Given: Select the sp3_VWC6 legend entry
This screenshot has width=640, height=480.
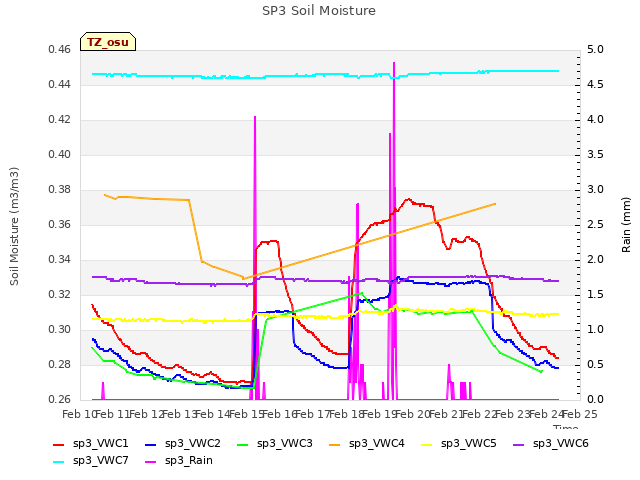Looking at the screenshot, I should 551,444.
